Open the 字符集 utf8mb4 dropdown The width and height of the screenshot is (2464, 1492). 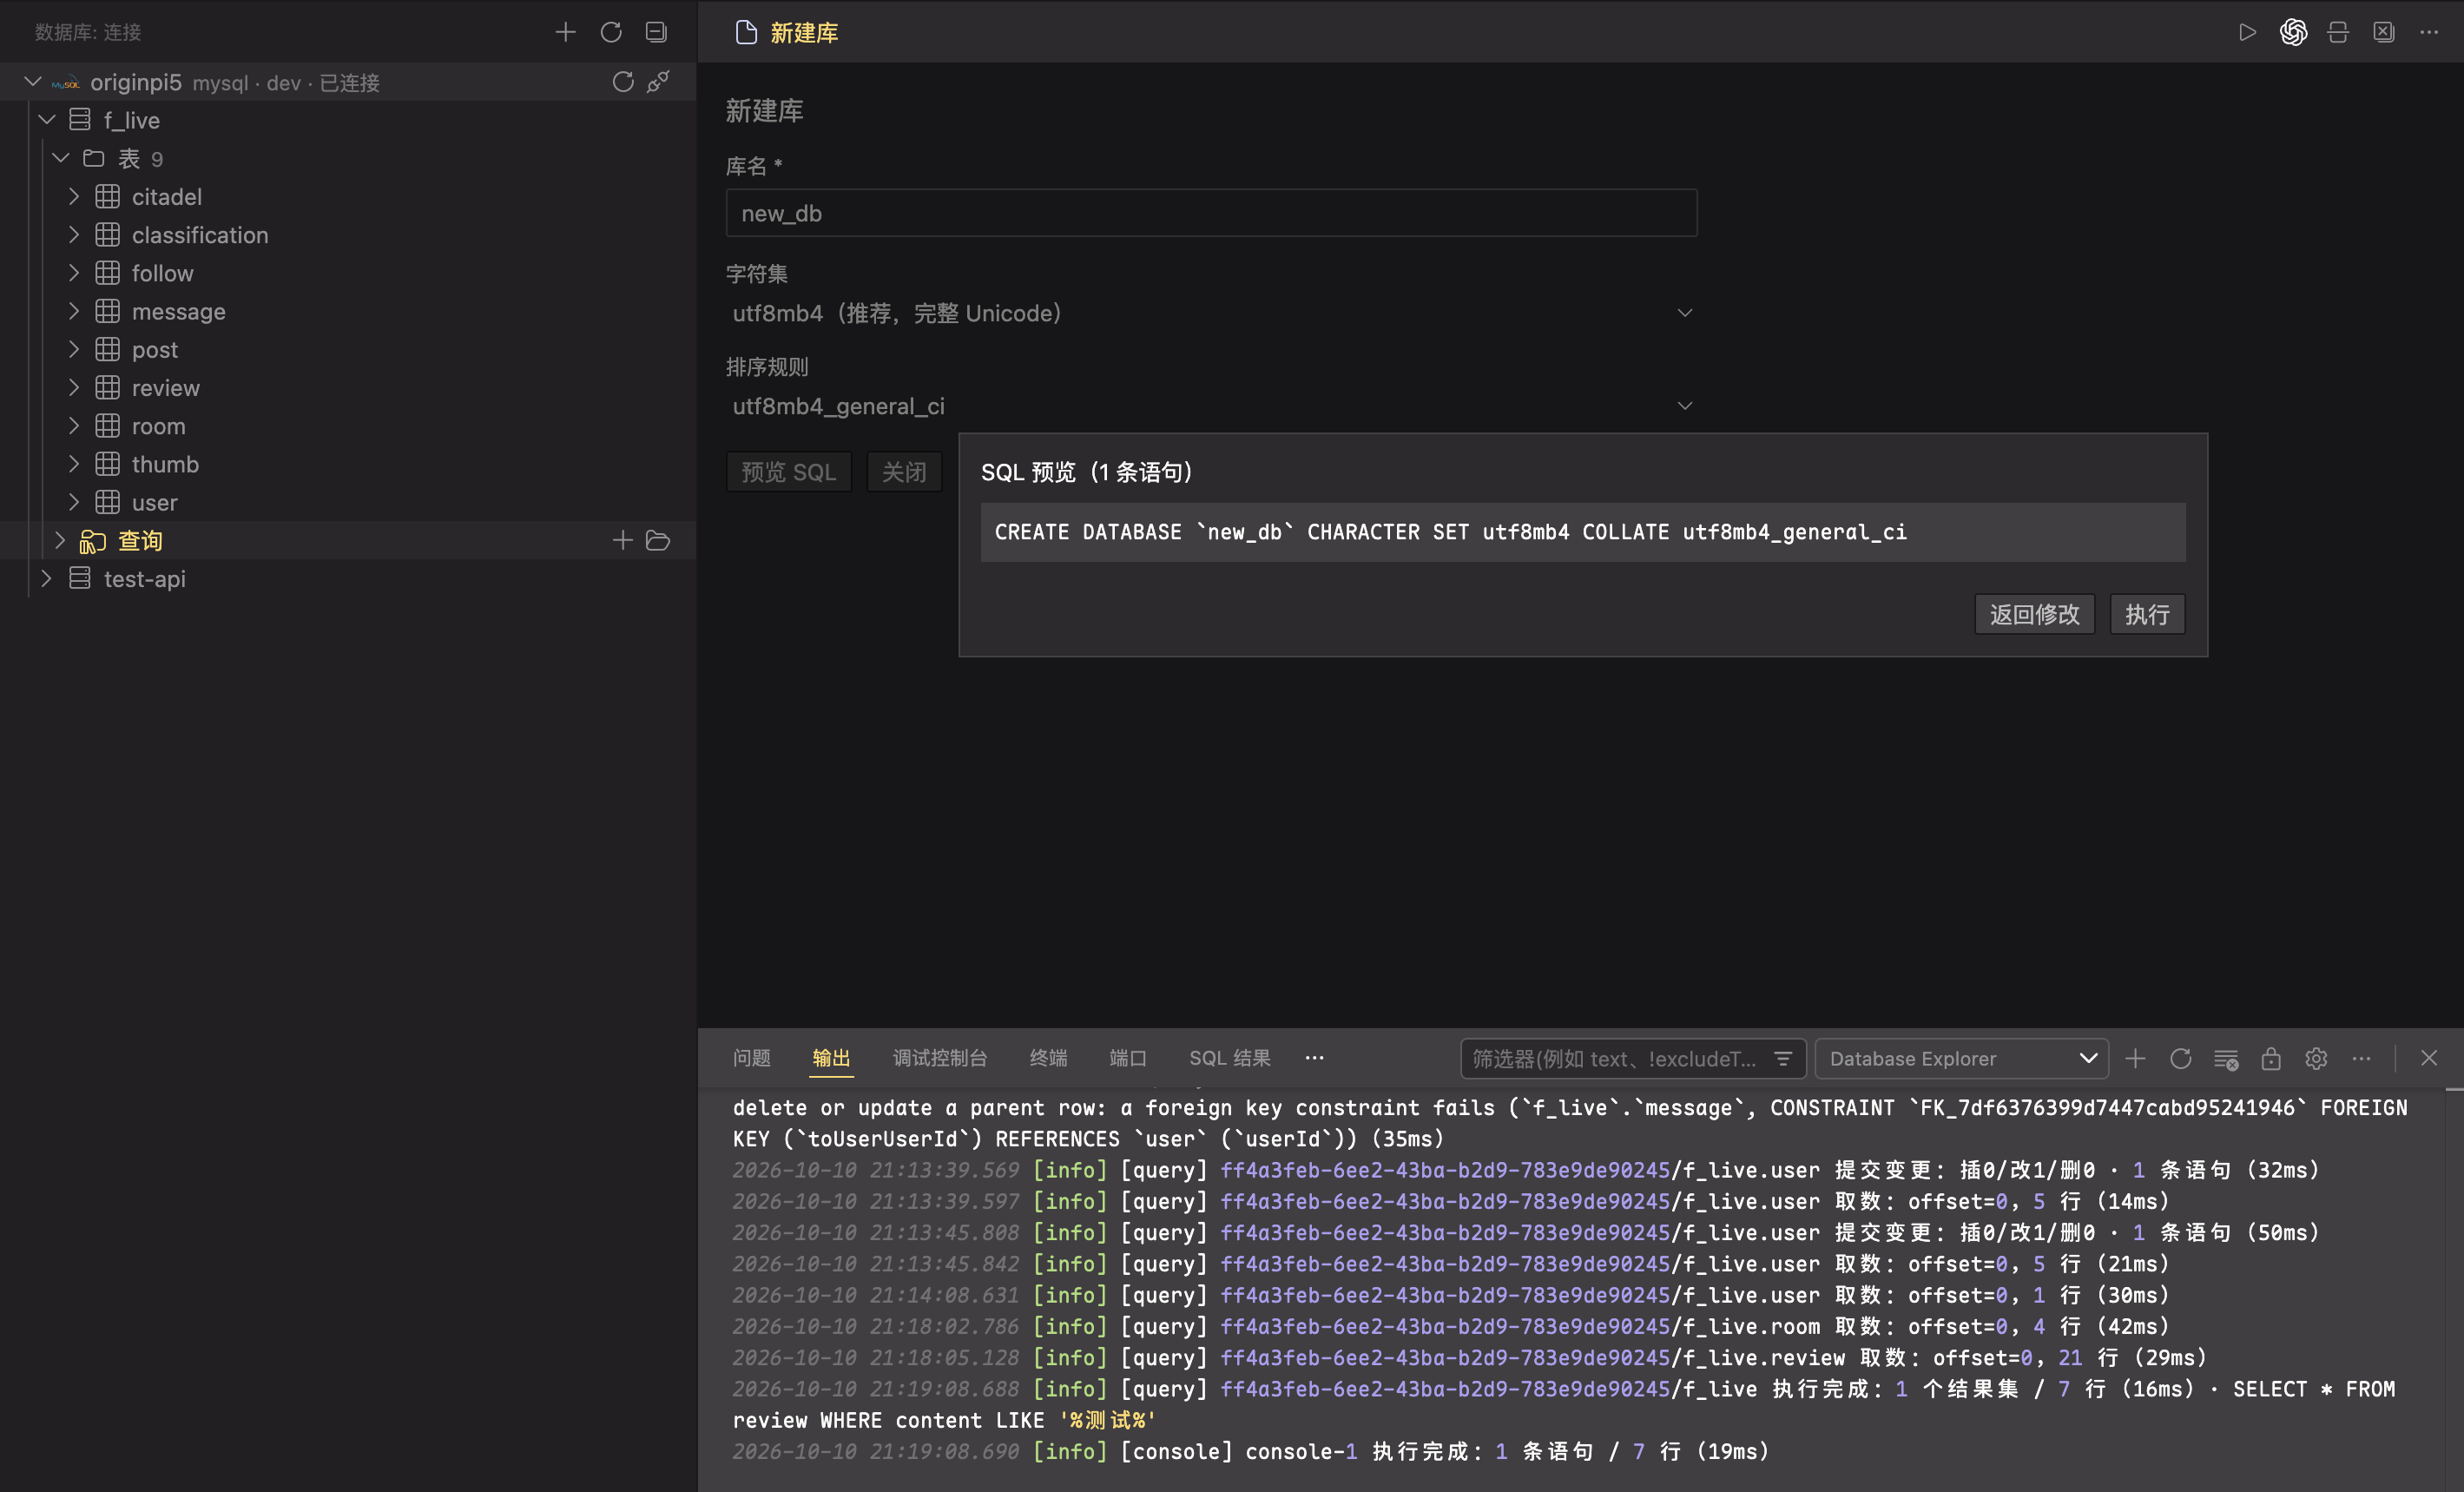tap(1212, 313)
